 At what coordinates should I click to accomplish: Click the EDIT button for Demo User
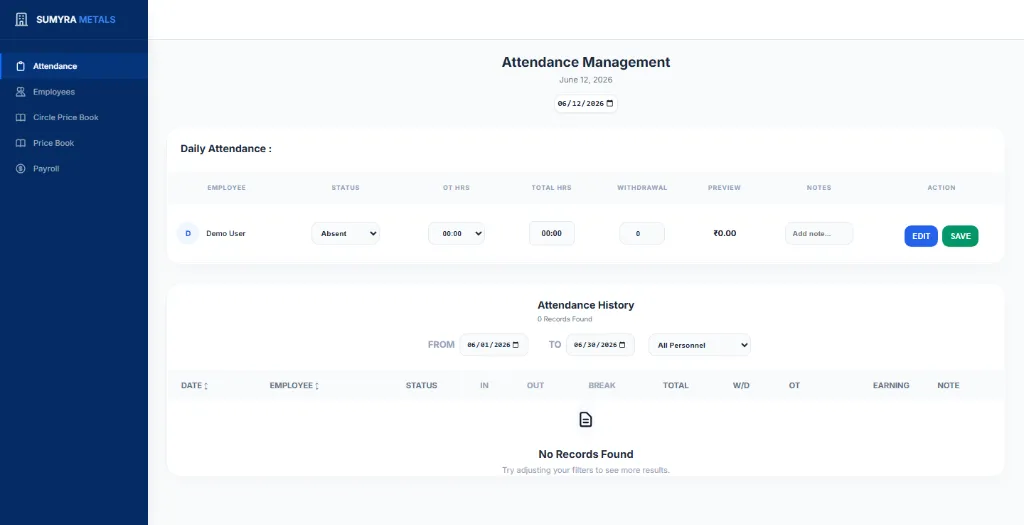(921, 236)
